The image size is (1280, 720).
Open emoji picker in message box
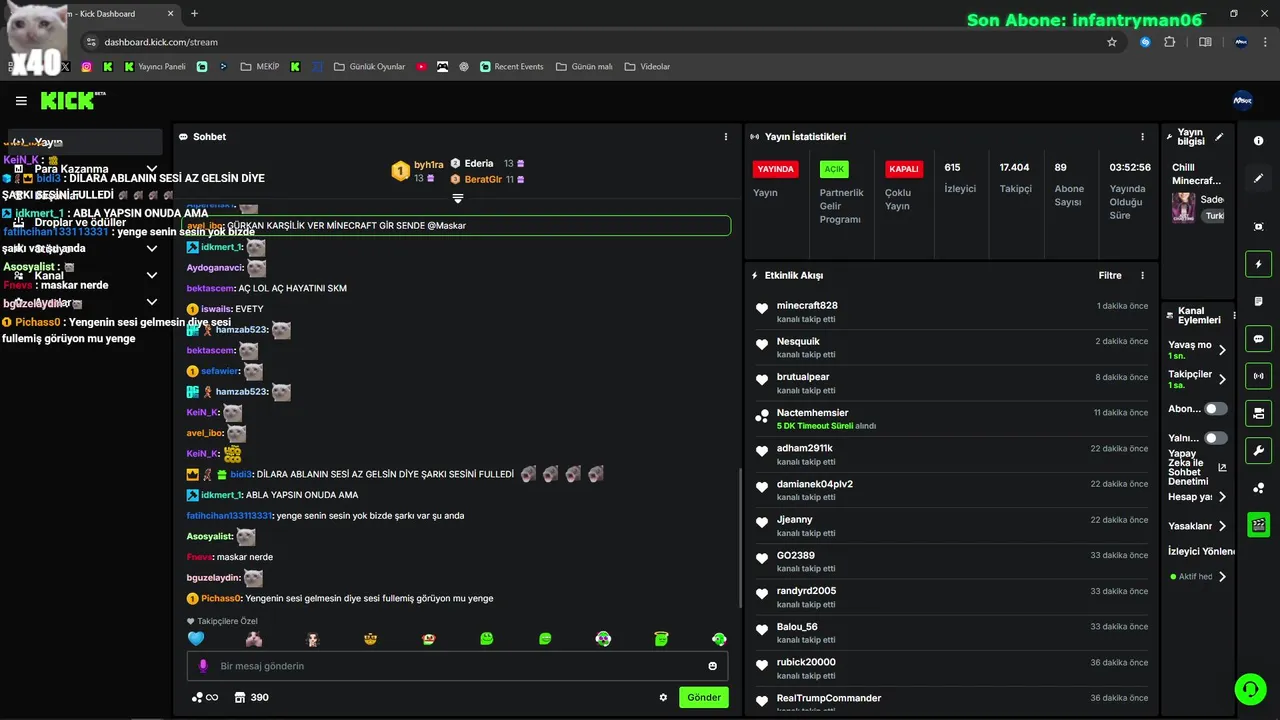pos(713,666)
